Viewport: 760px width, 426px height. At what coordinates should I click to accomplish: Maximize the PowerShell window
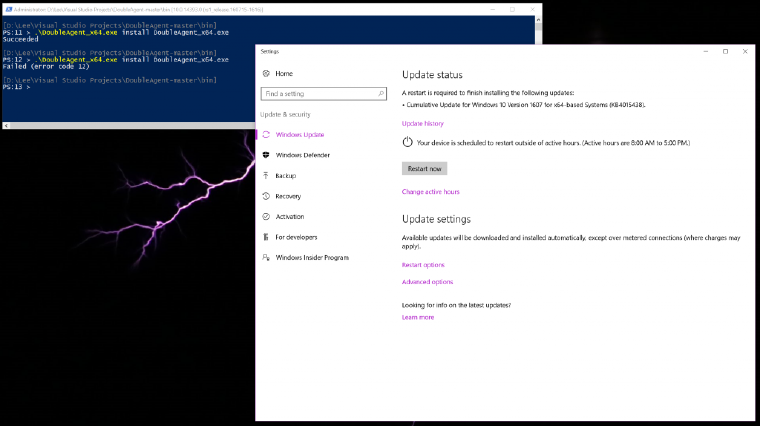pos(512,9)
